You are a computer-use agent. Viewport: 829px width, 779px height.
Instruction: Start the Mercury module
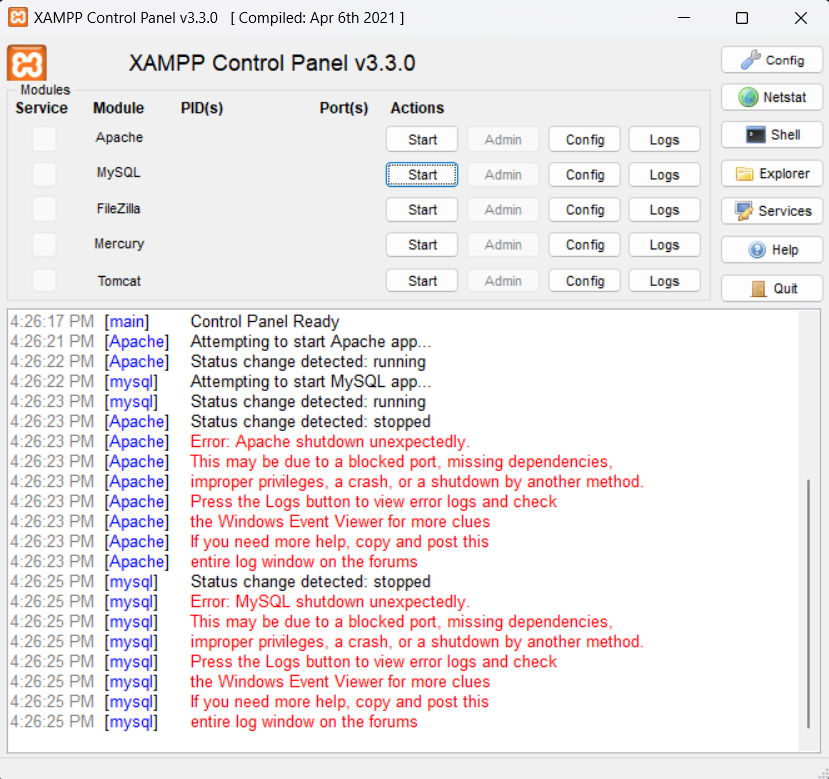point(422,245)
